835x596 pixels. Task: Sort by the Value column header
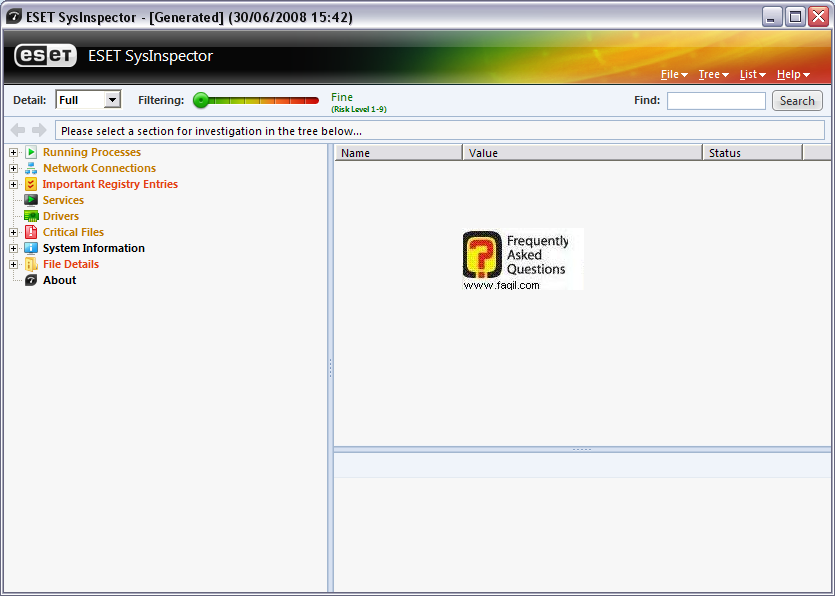tap(583, 153)
